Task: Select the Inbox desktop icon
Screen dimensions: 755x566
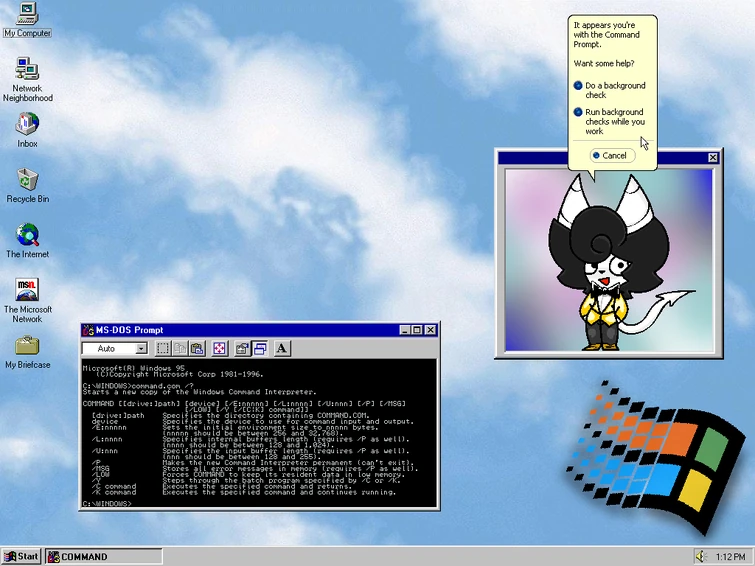Action: coord(27,130)
